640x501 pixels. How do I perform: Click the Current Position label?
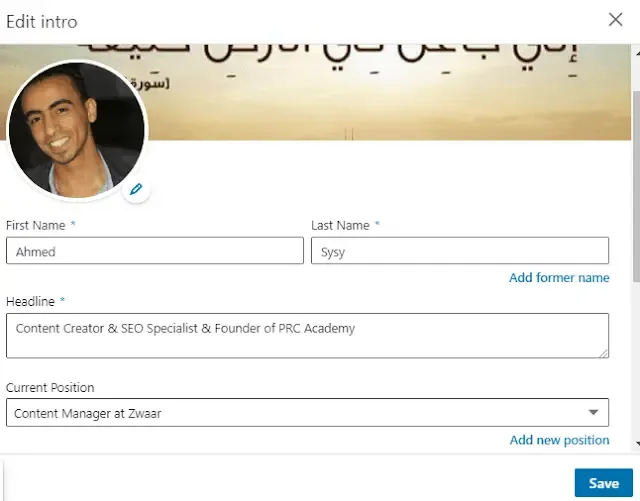click(50, 387)
